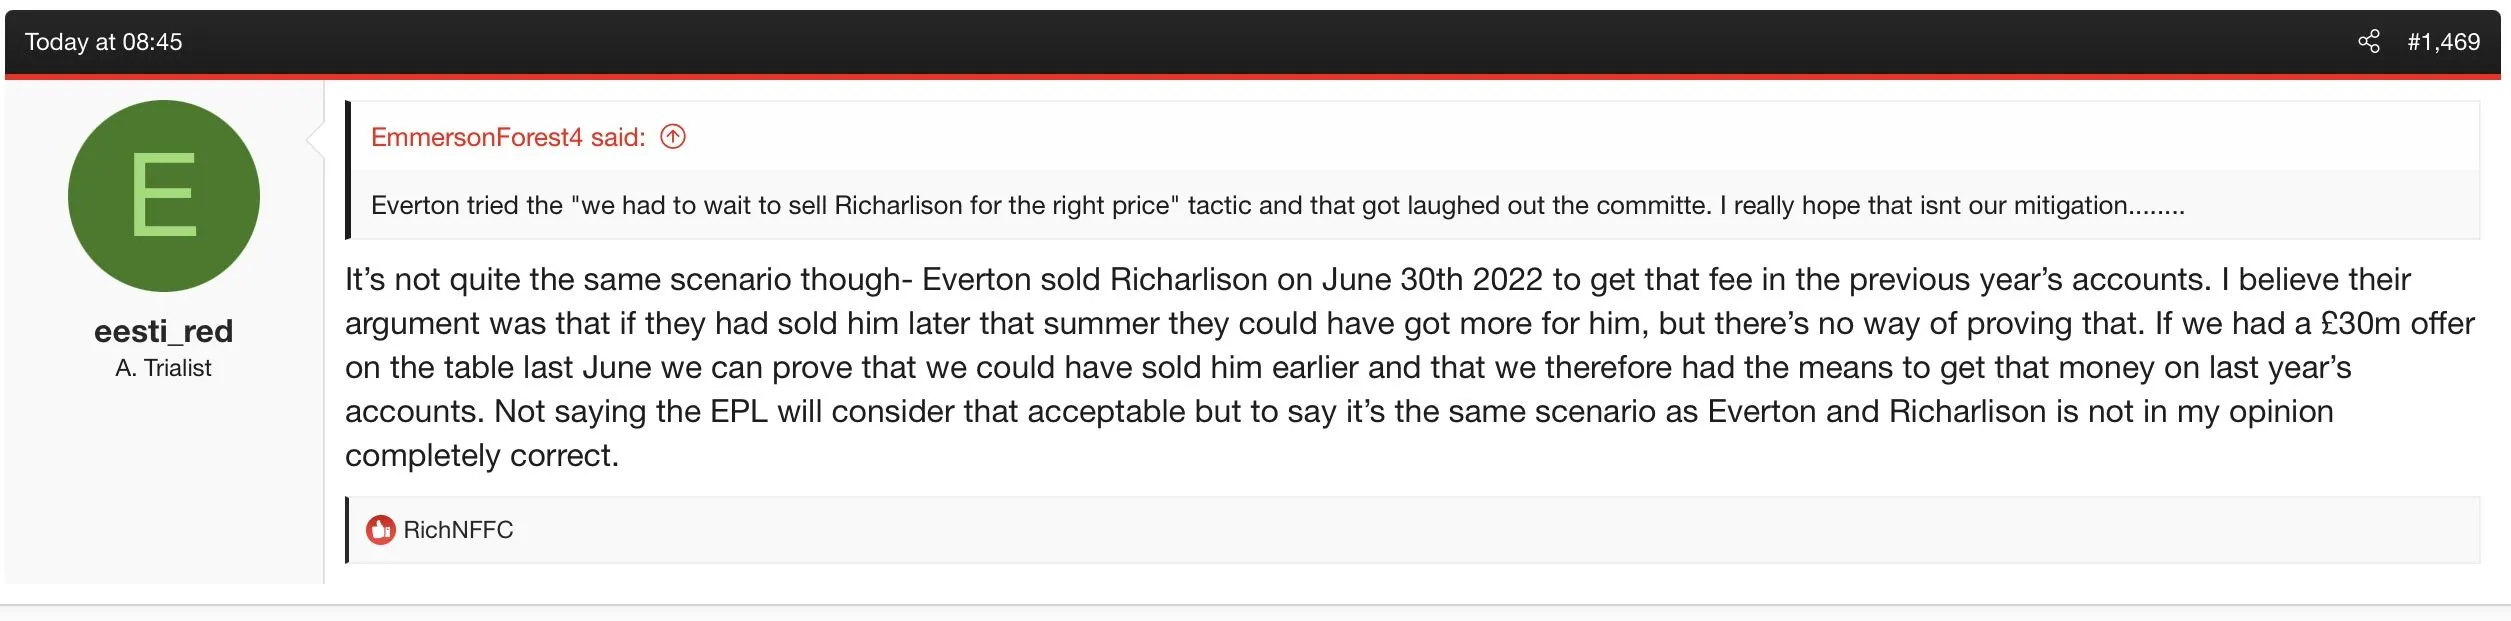Viewport: 2511px width, 621px height.
Task: Click the "A. Trialist" user title
Action: tap(163, 368)
